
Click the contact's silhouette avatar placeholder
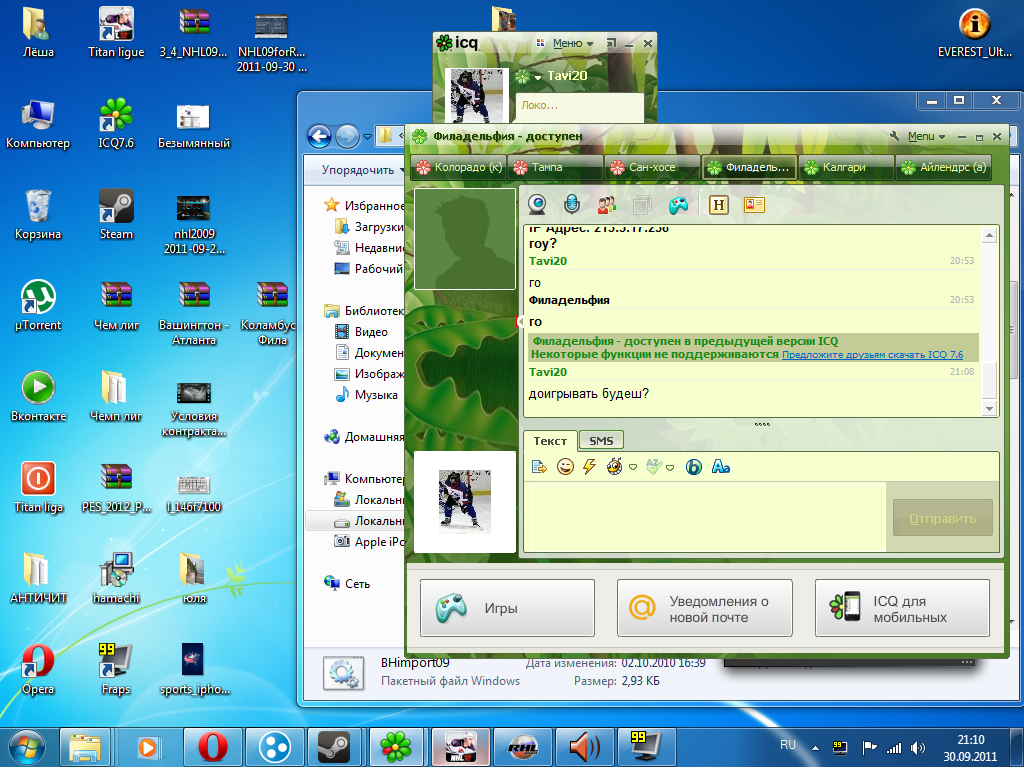click(464, 239)
